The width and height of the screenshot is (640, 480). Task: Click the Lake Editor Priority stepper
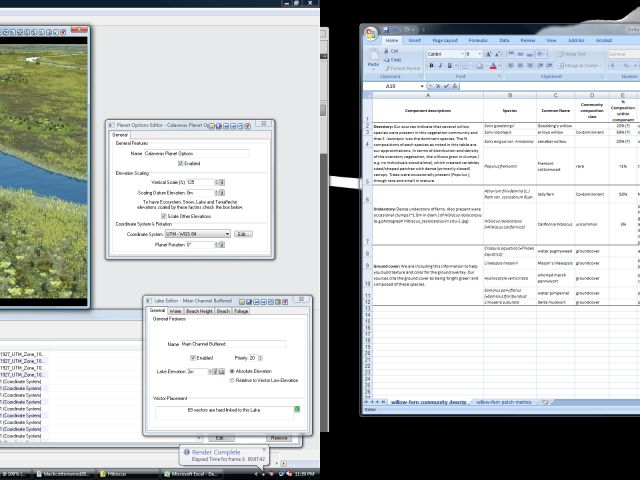click(260, 358)
